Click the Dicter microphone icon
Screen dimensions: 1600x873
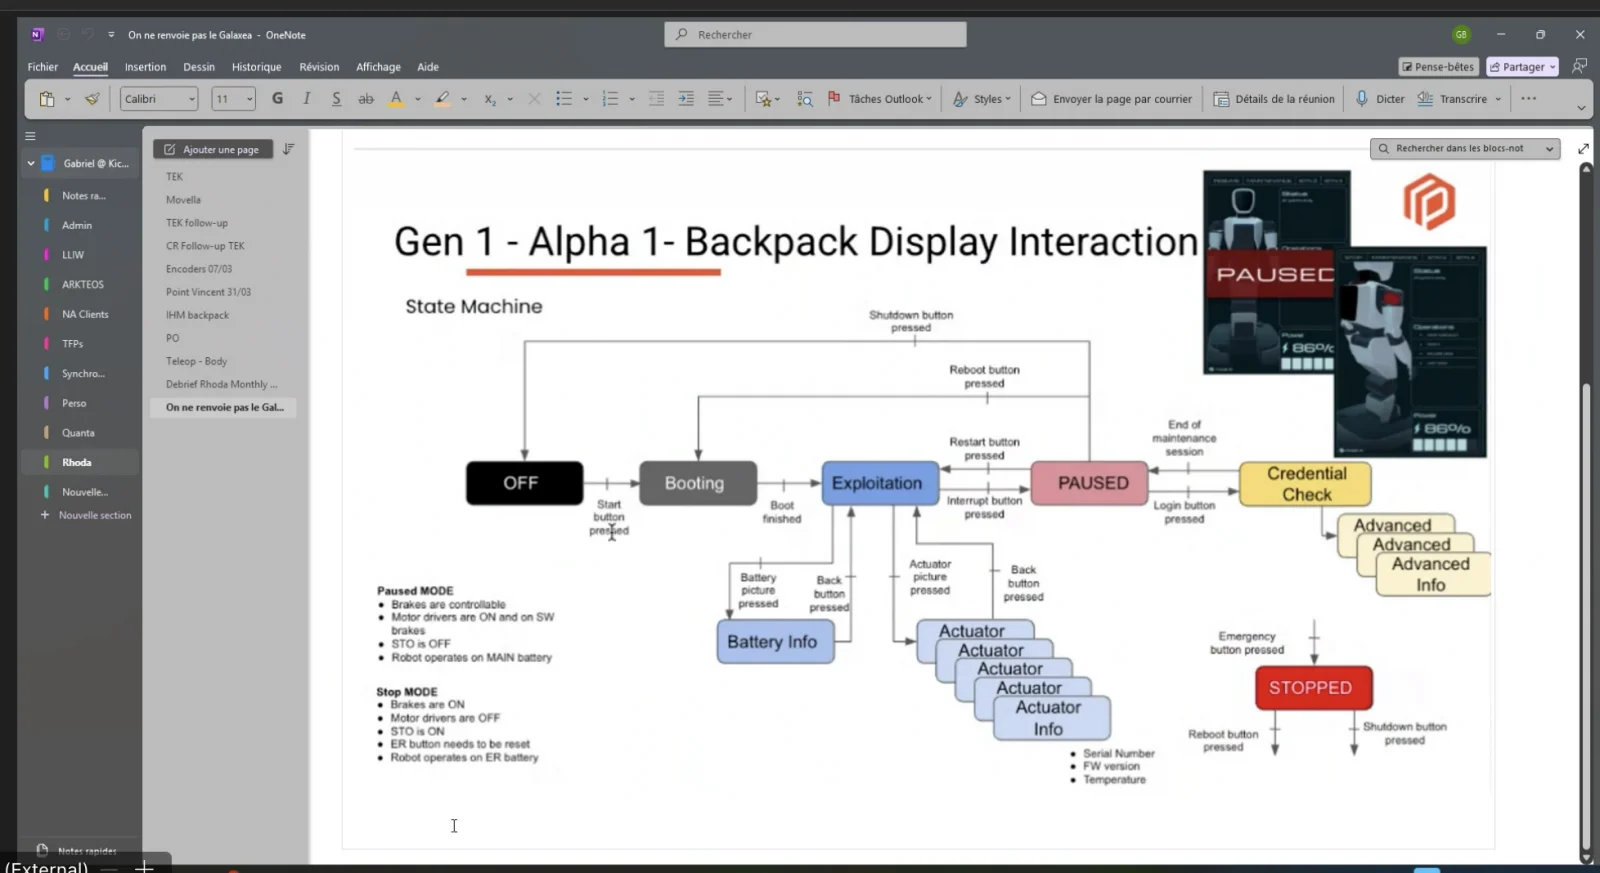pyautogui.click(x=1361, y=98)
